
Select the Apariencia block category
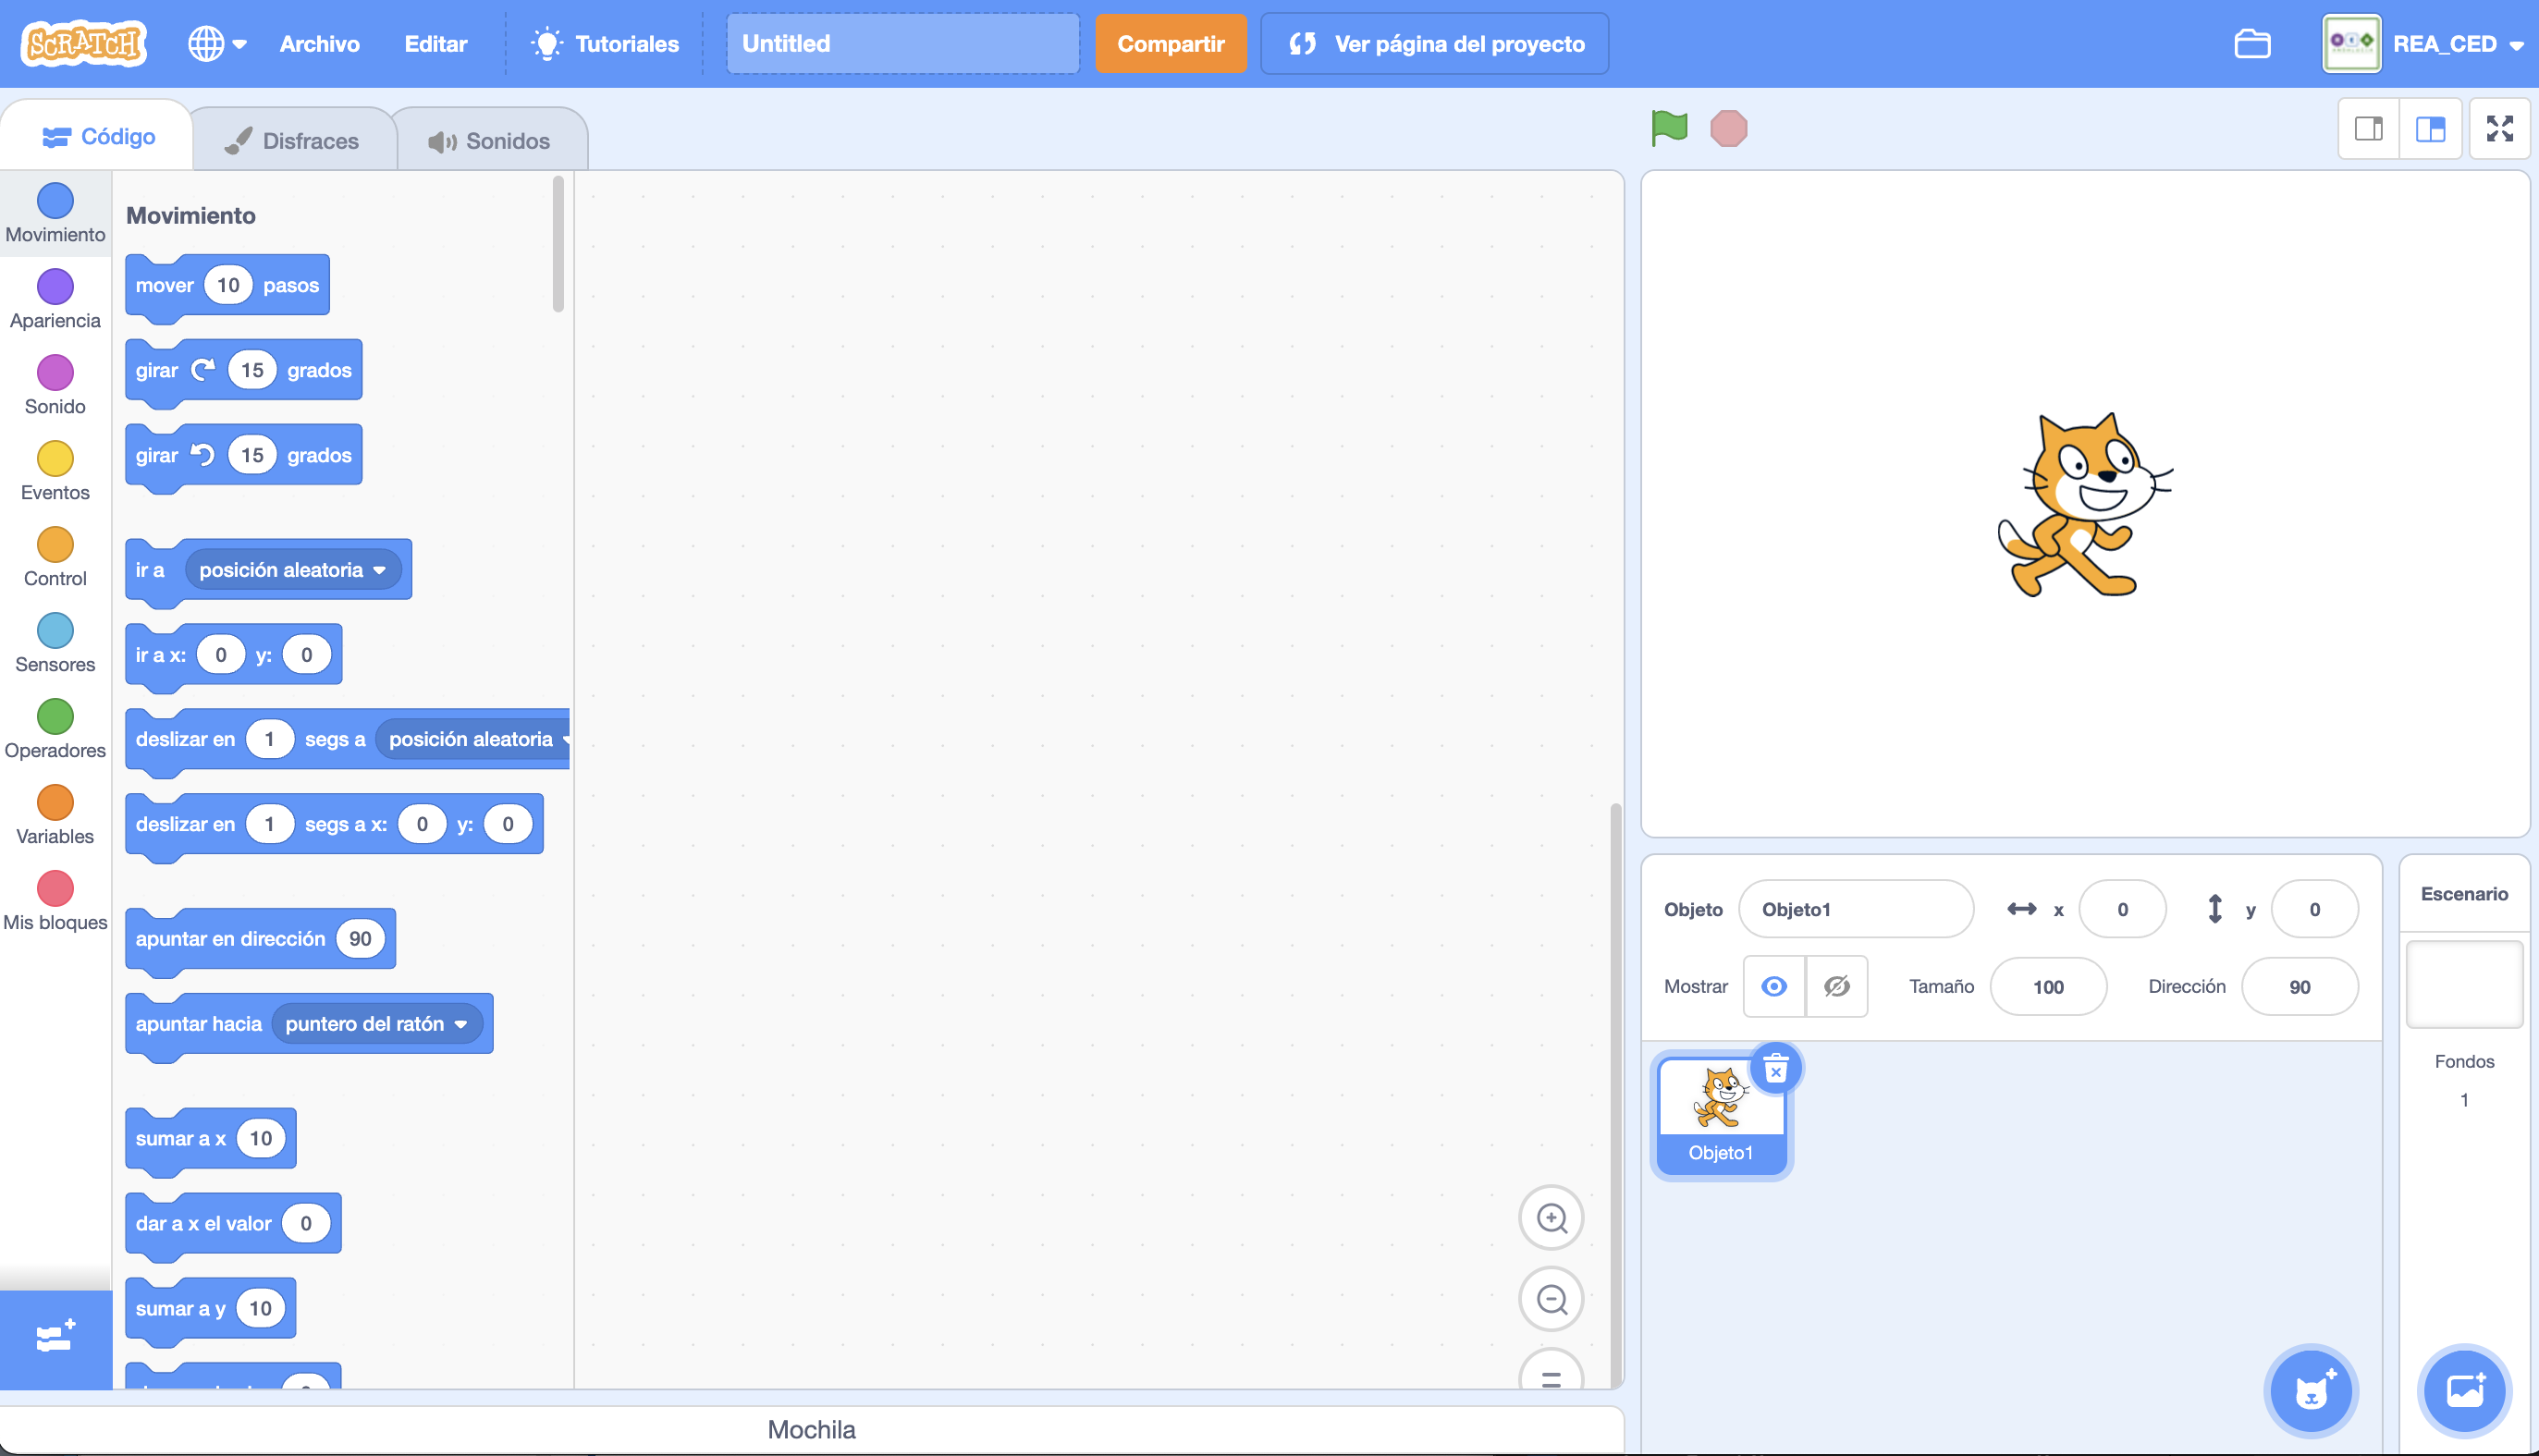pyautogui.click(x=55, y=300)
